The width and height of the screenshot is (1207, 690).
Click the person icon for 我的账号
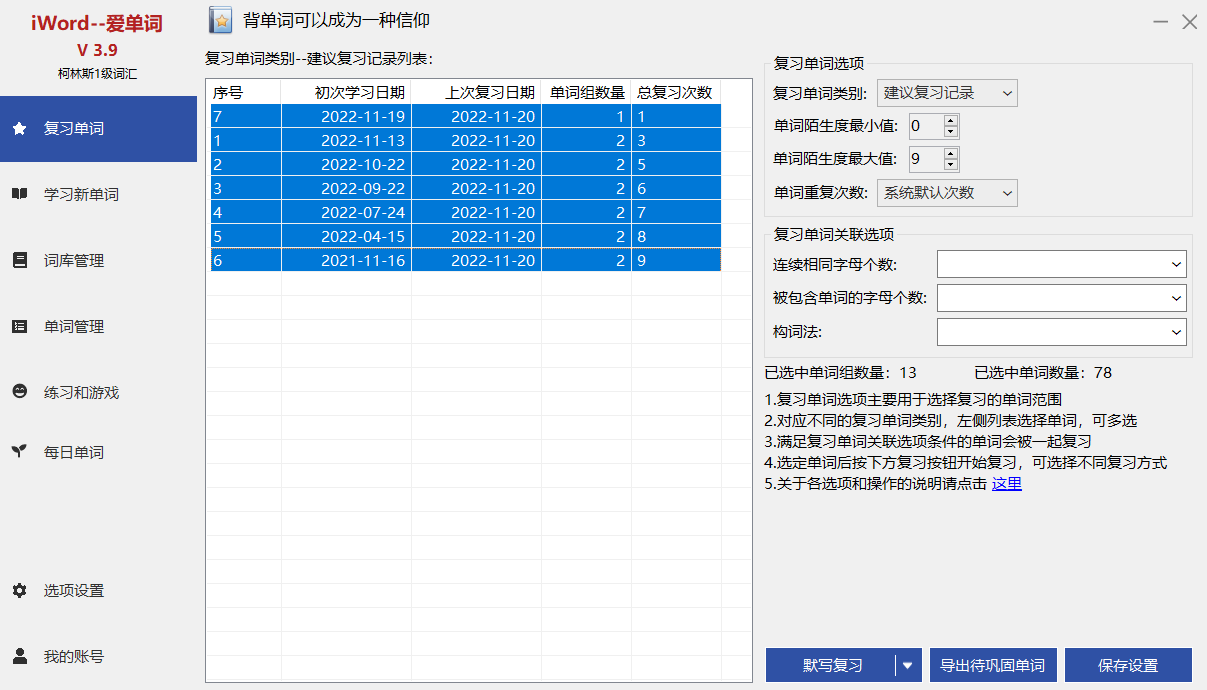19,657
